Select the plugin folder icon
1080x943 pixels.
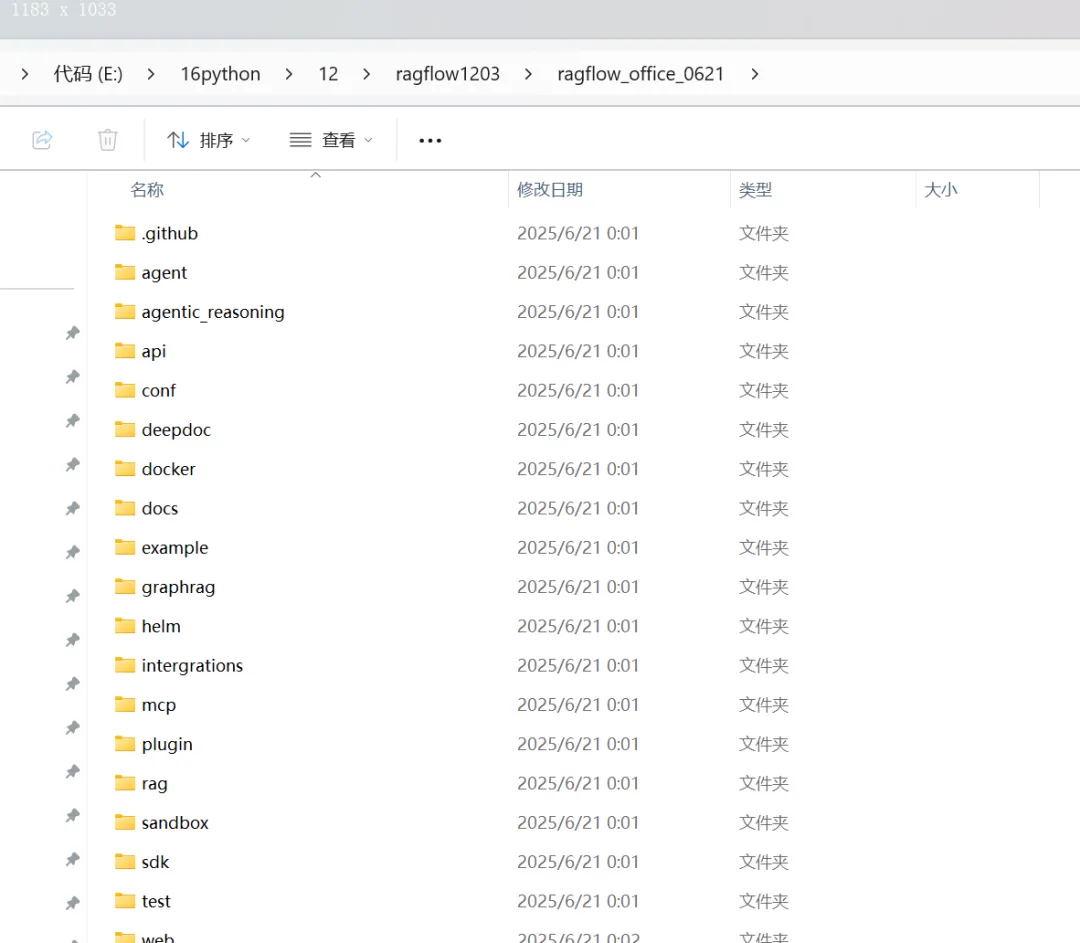tap(125, 743)
